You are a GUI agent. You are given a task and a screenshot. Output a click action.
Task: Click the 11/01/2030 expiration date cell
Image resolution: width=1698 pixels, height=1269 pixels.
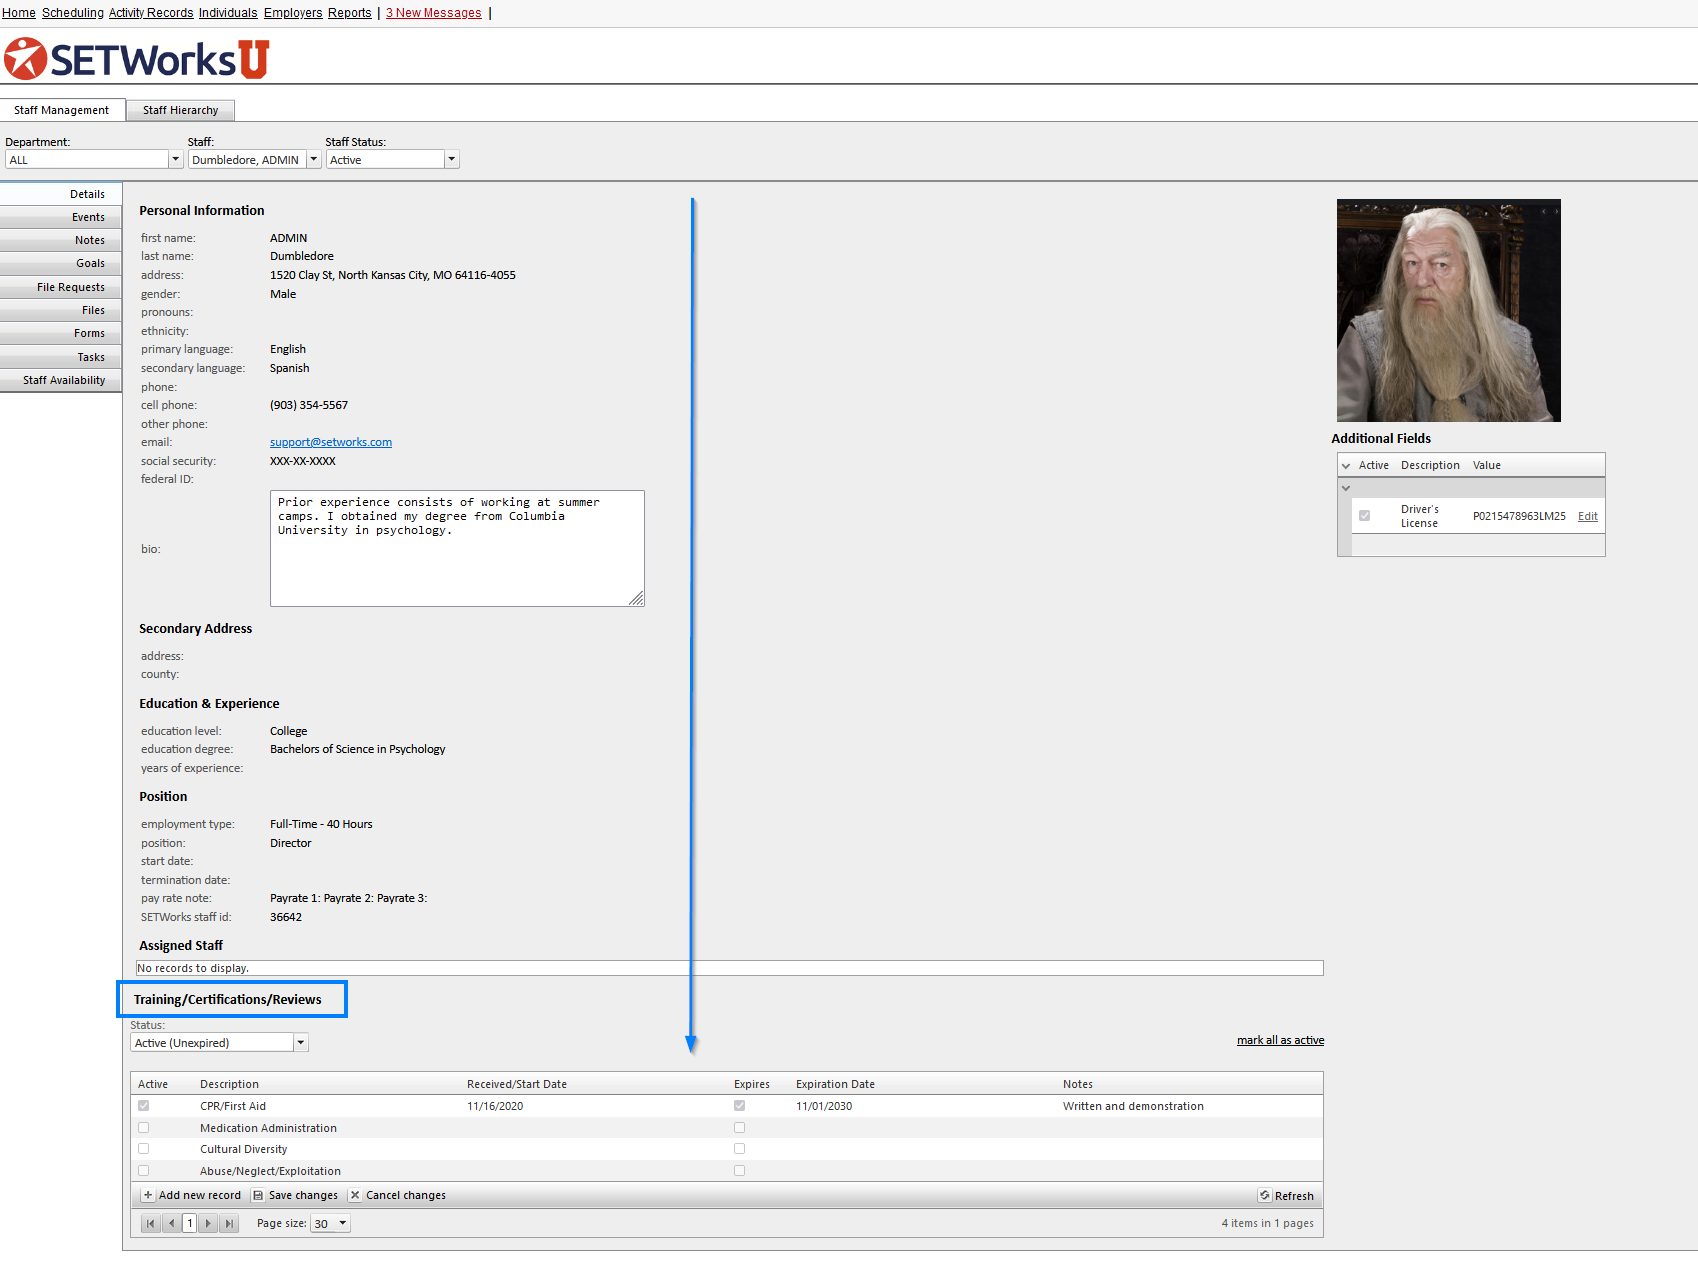[x=824, y=1106]
